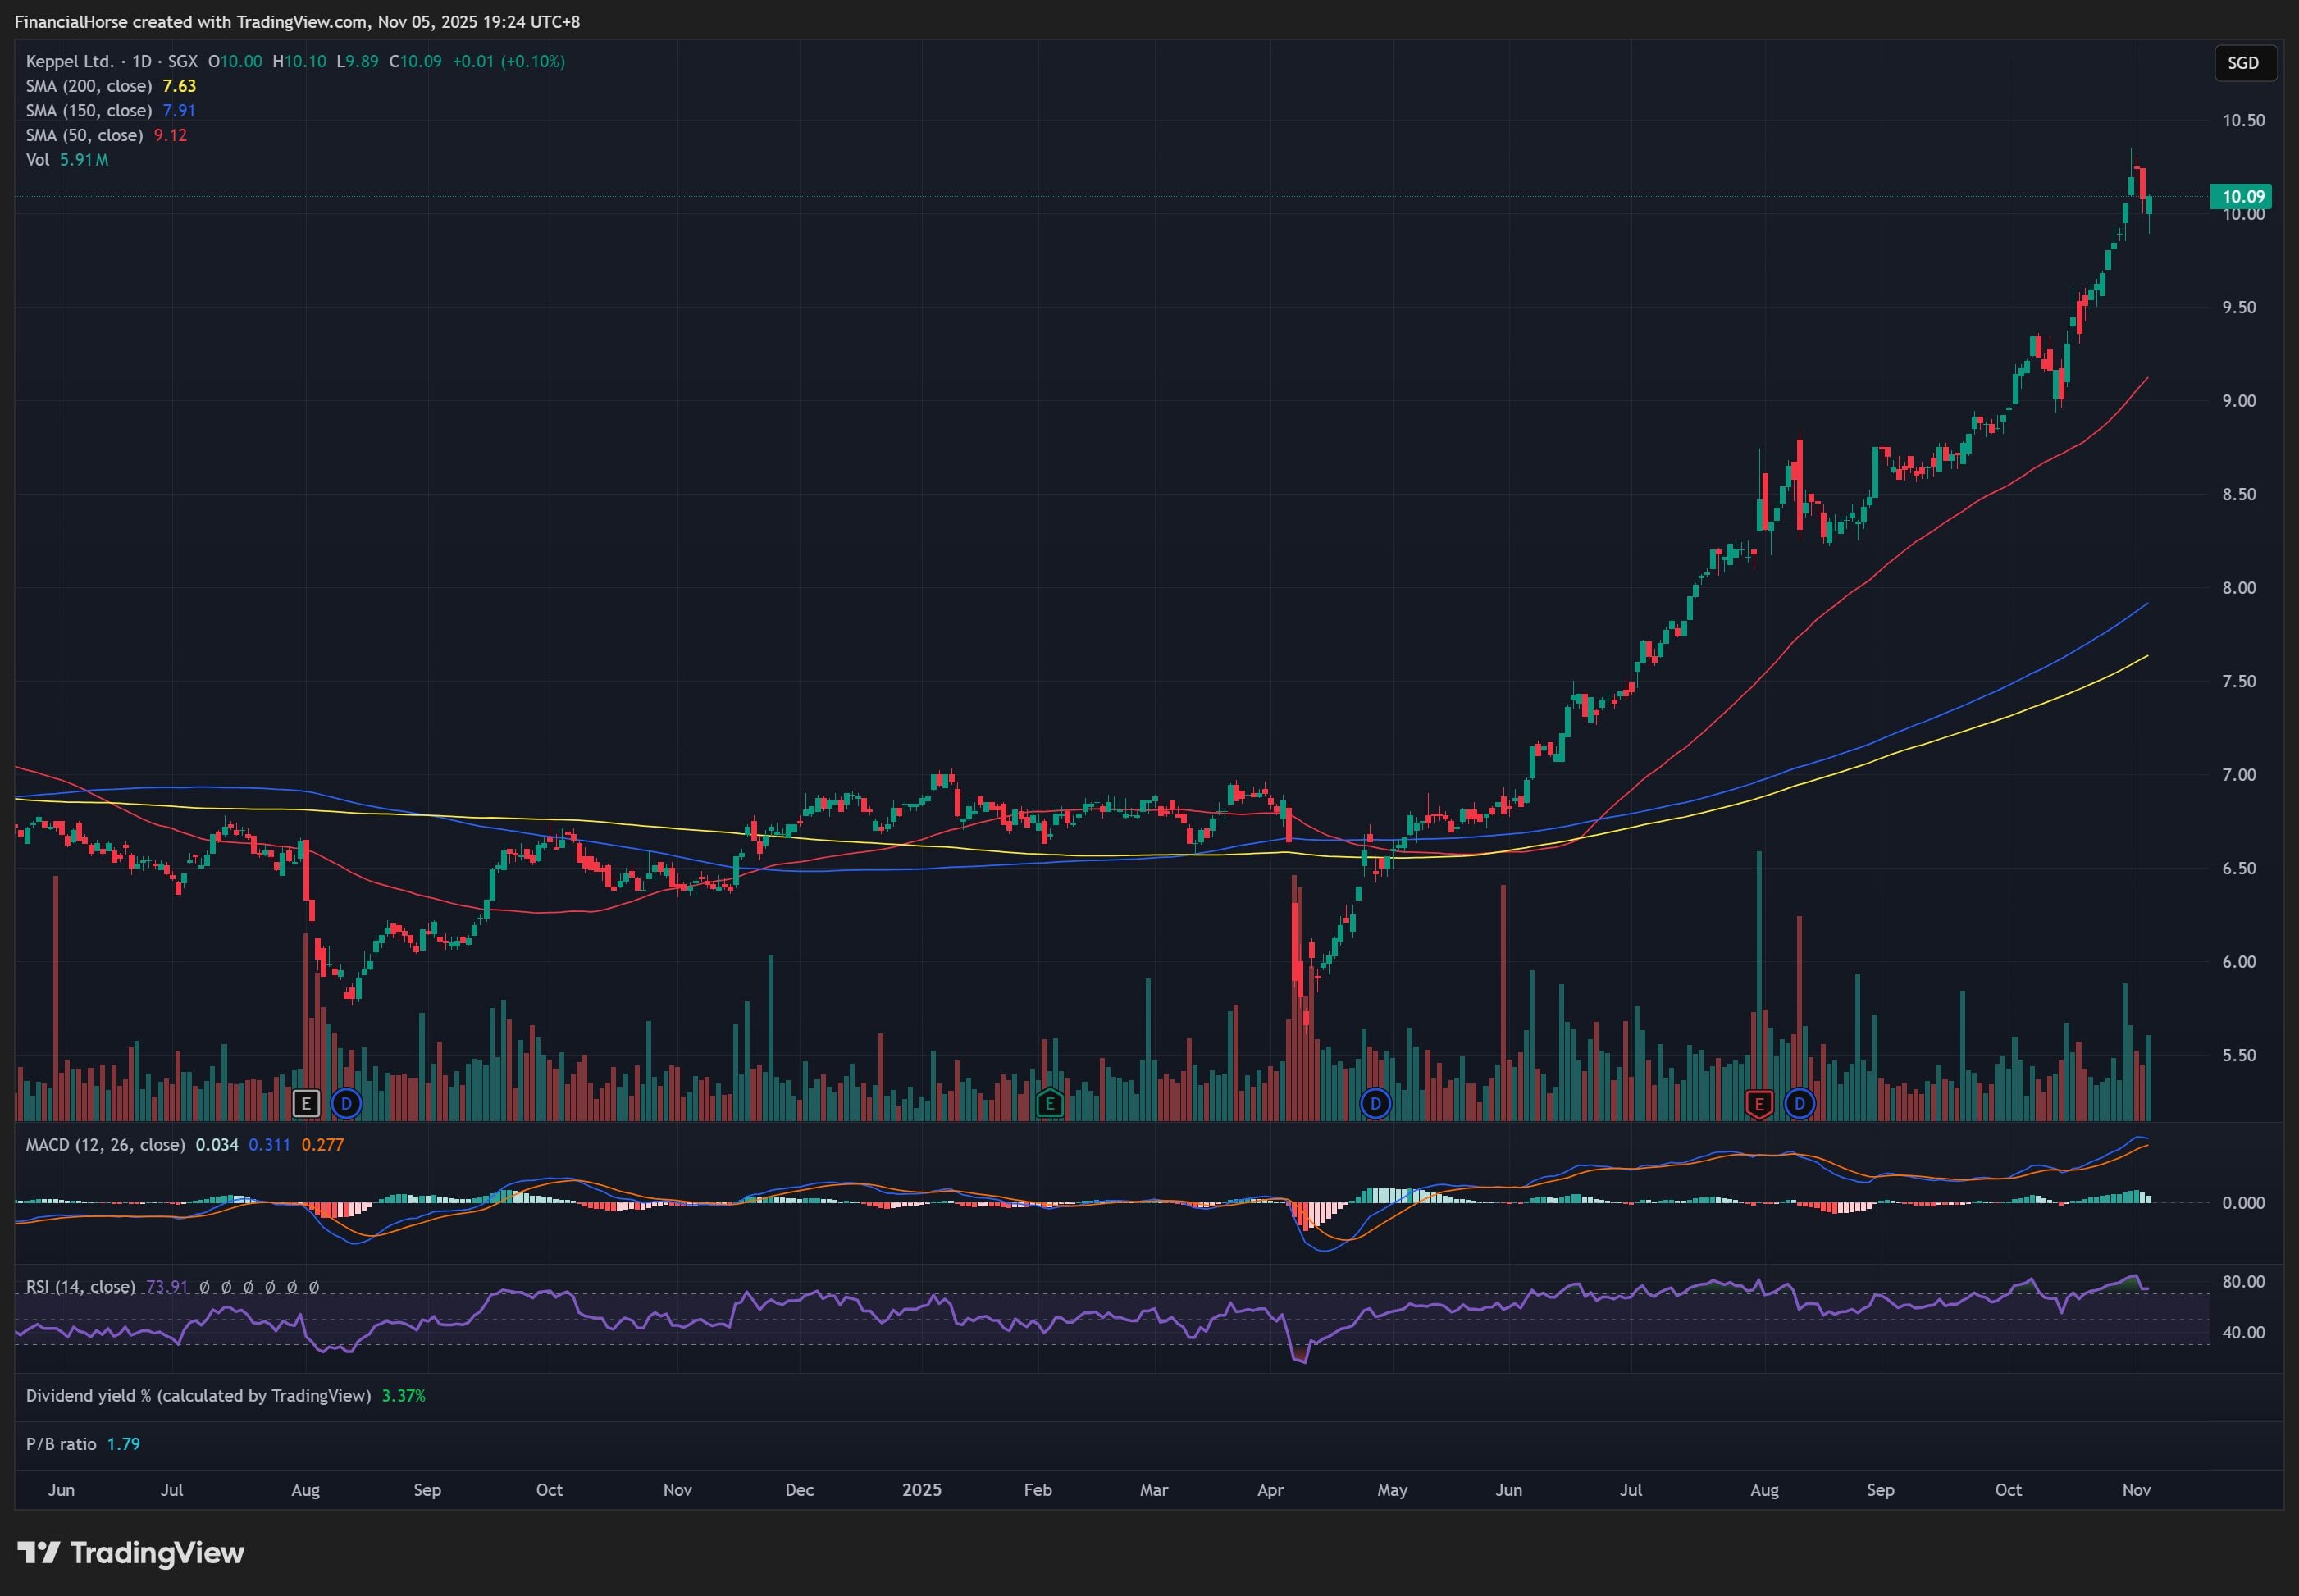The width and height of the screenshot is (2299, 1596).
Task: Click the RSI (14, close) legend
Action: point(80,1286)
